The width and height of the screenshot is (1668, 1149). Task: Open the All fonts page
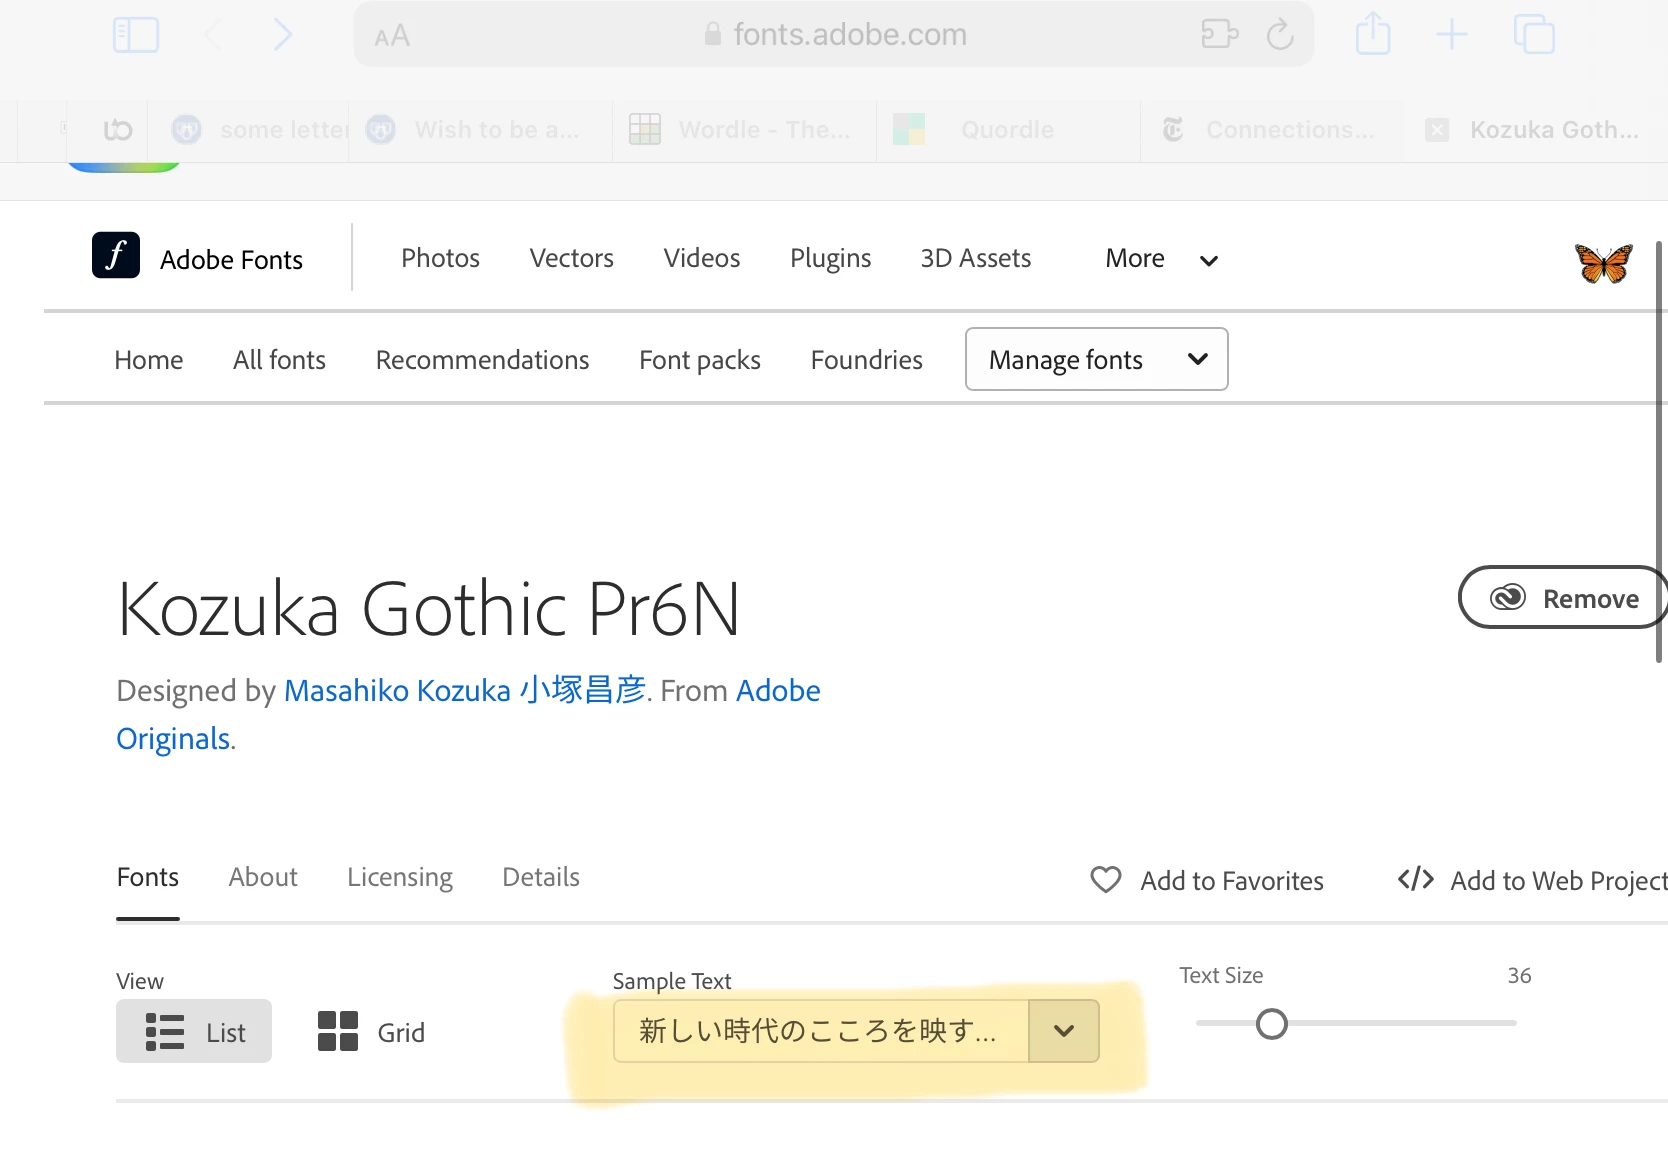(280, 360)
